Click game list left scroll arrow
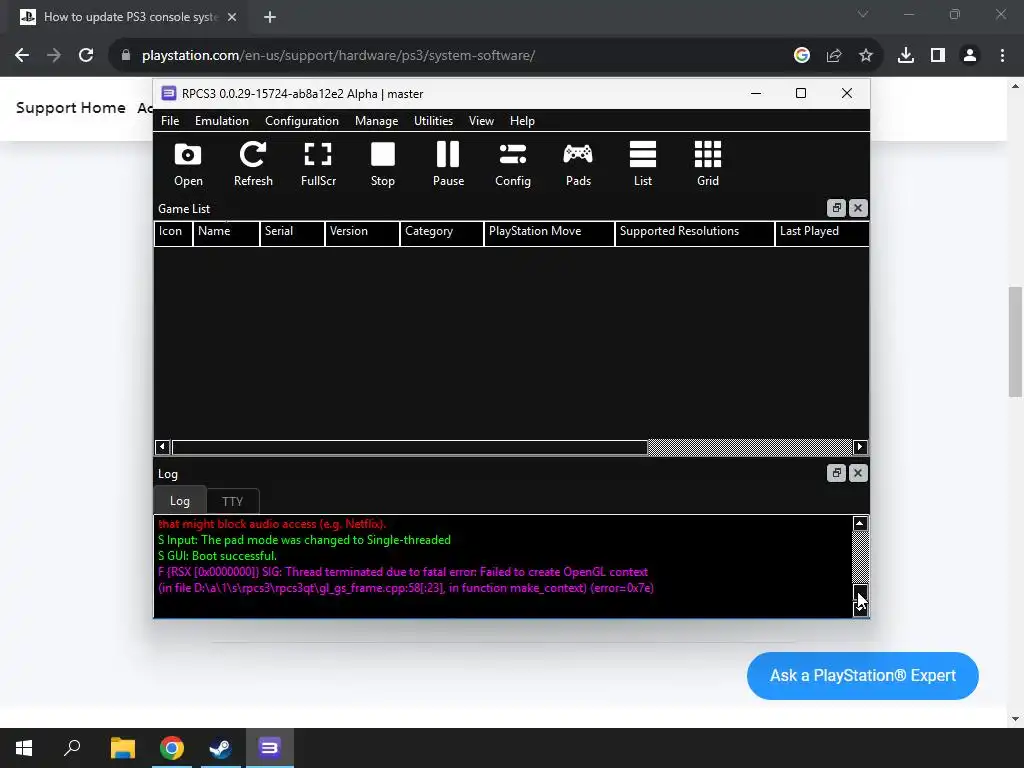The height and width of the screenshot is (768, 1024). point(162,447)
